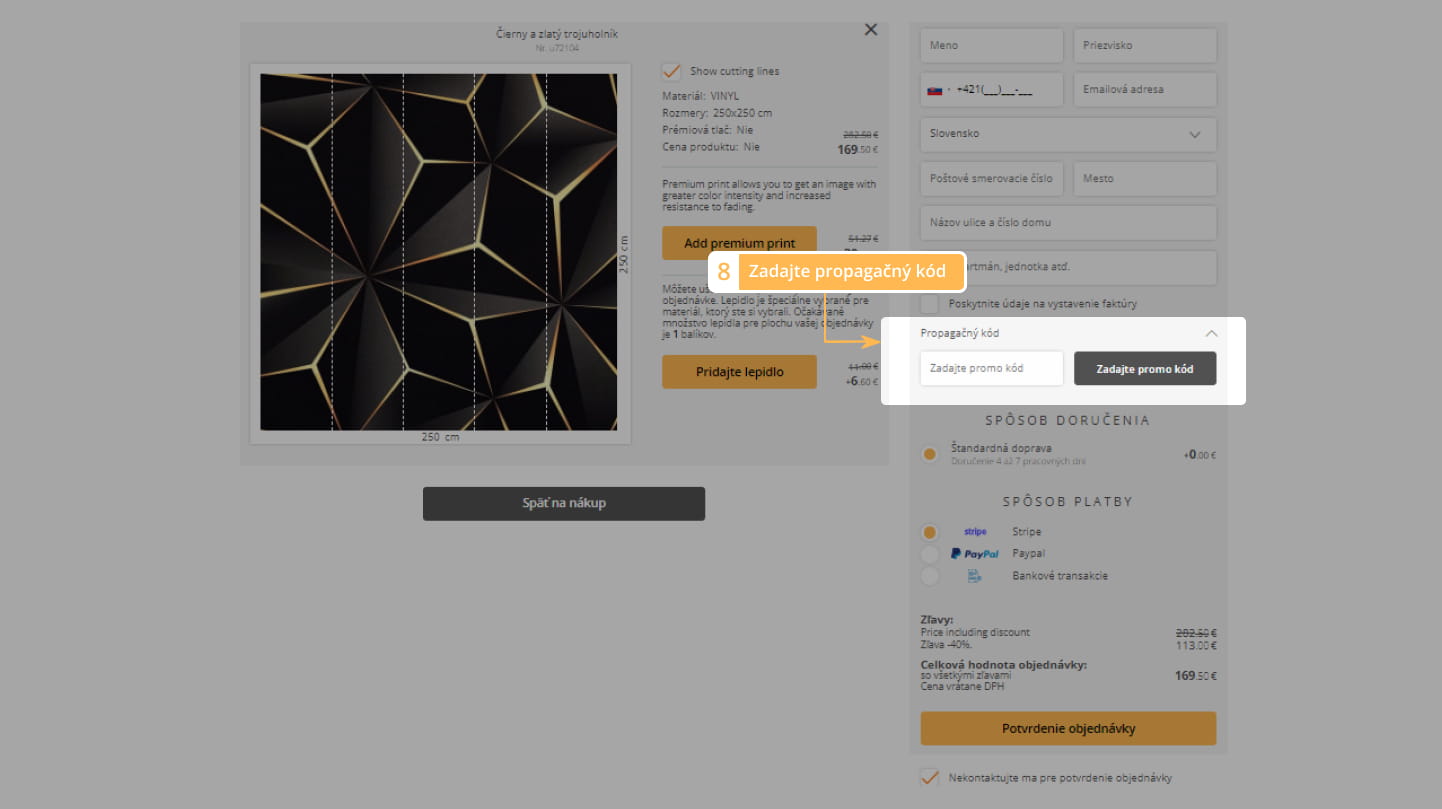Click the Stripe logo icon
Screen dimensions: 1442x809
coord(975,532)
